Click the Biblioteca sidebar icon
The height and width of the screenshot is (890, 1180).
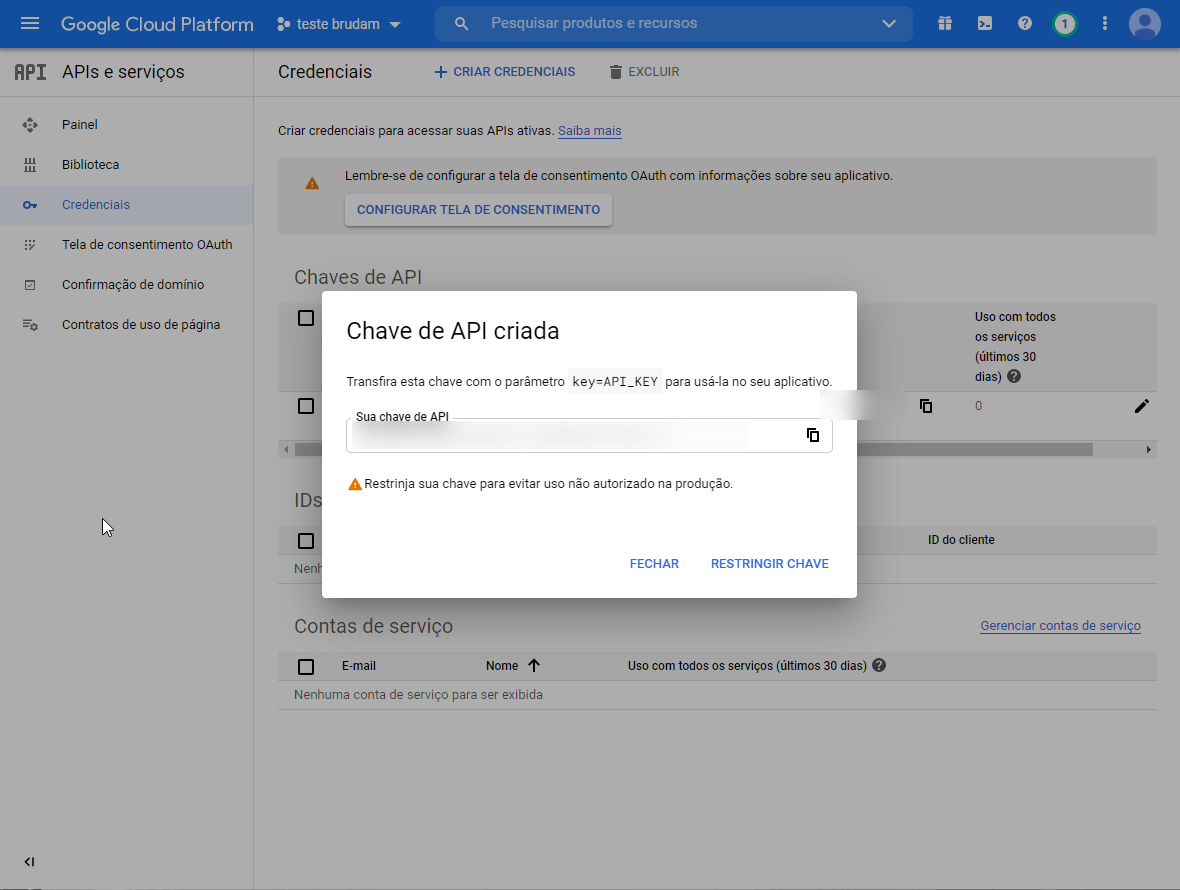pyautogui.click(x=30, y=165)
